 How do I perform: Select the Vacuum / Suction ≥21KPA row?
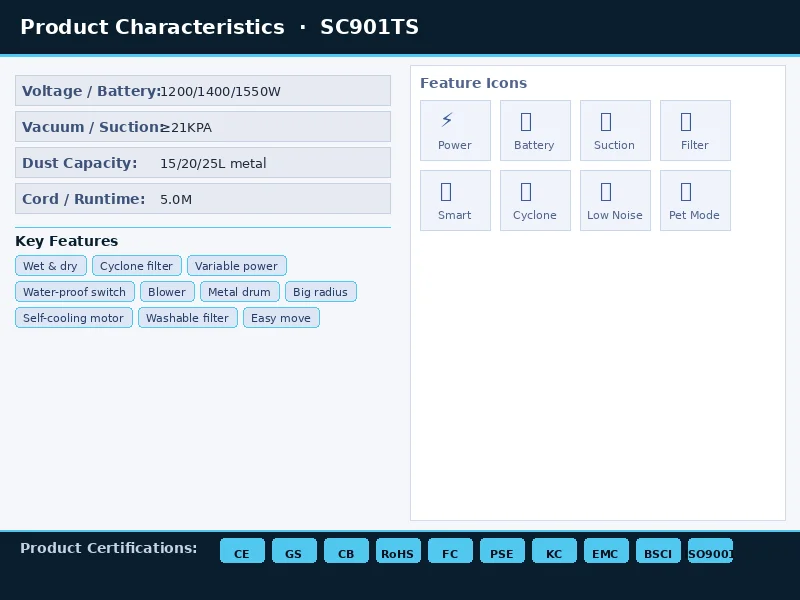203,127
